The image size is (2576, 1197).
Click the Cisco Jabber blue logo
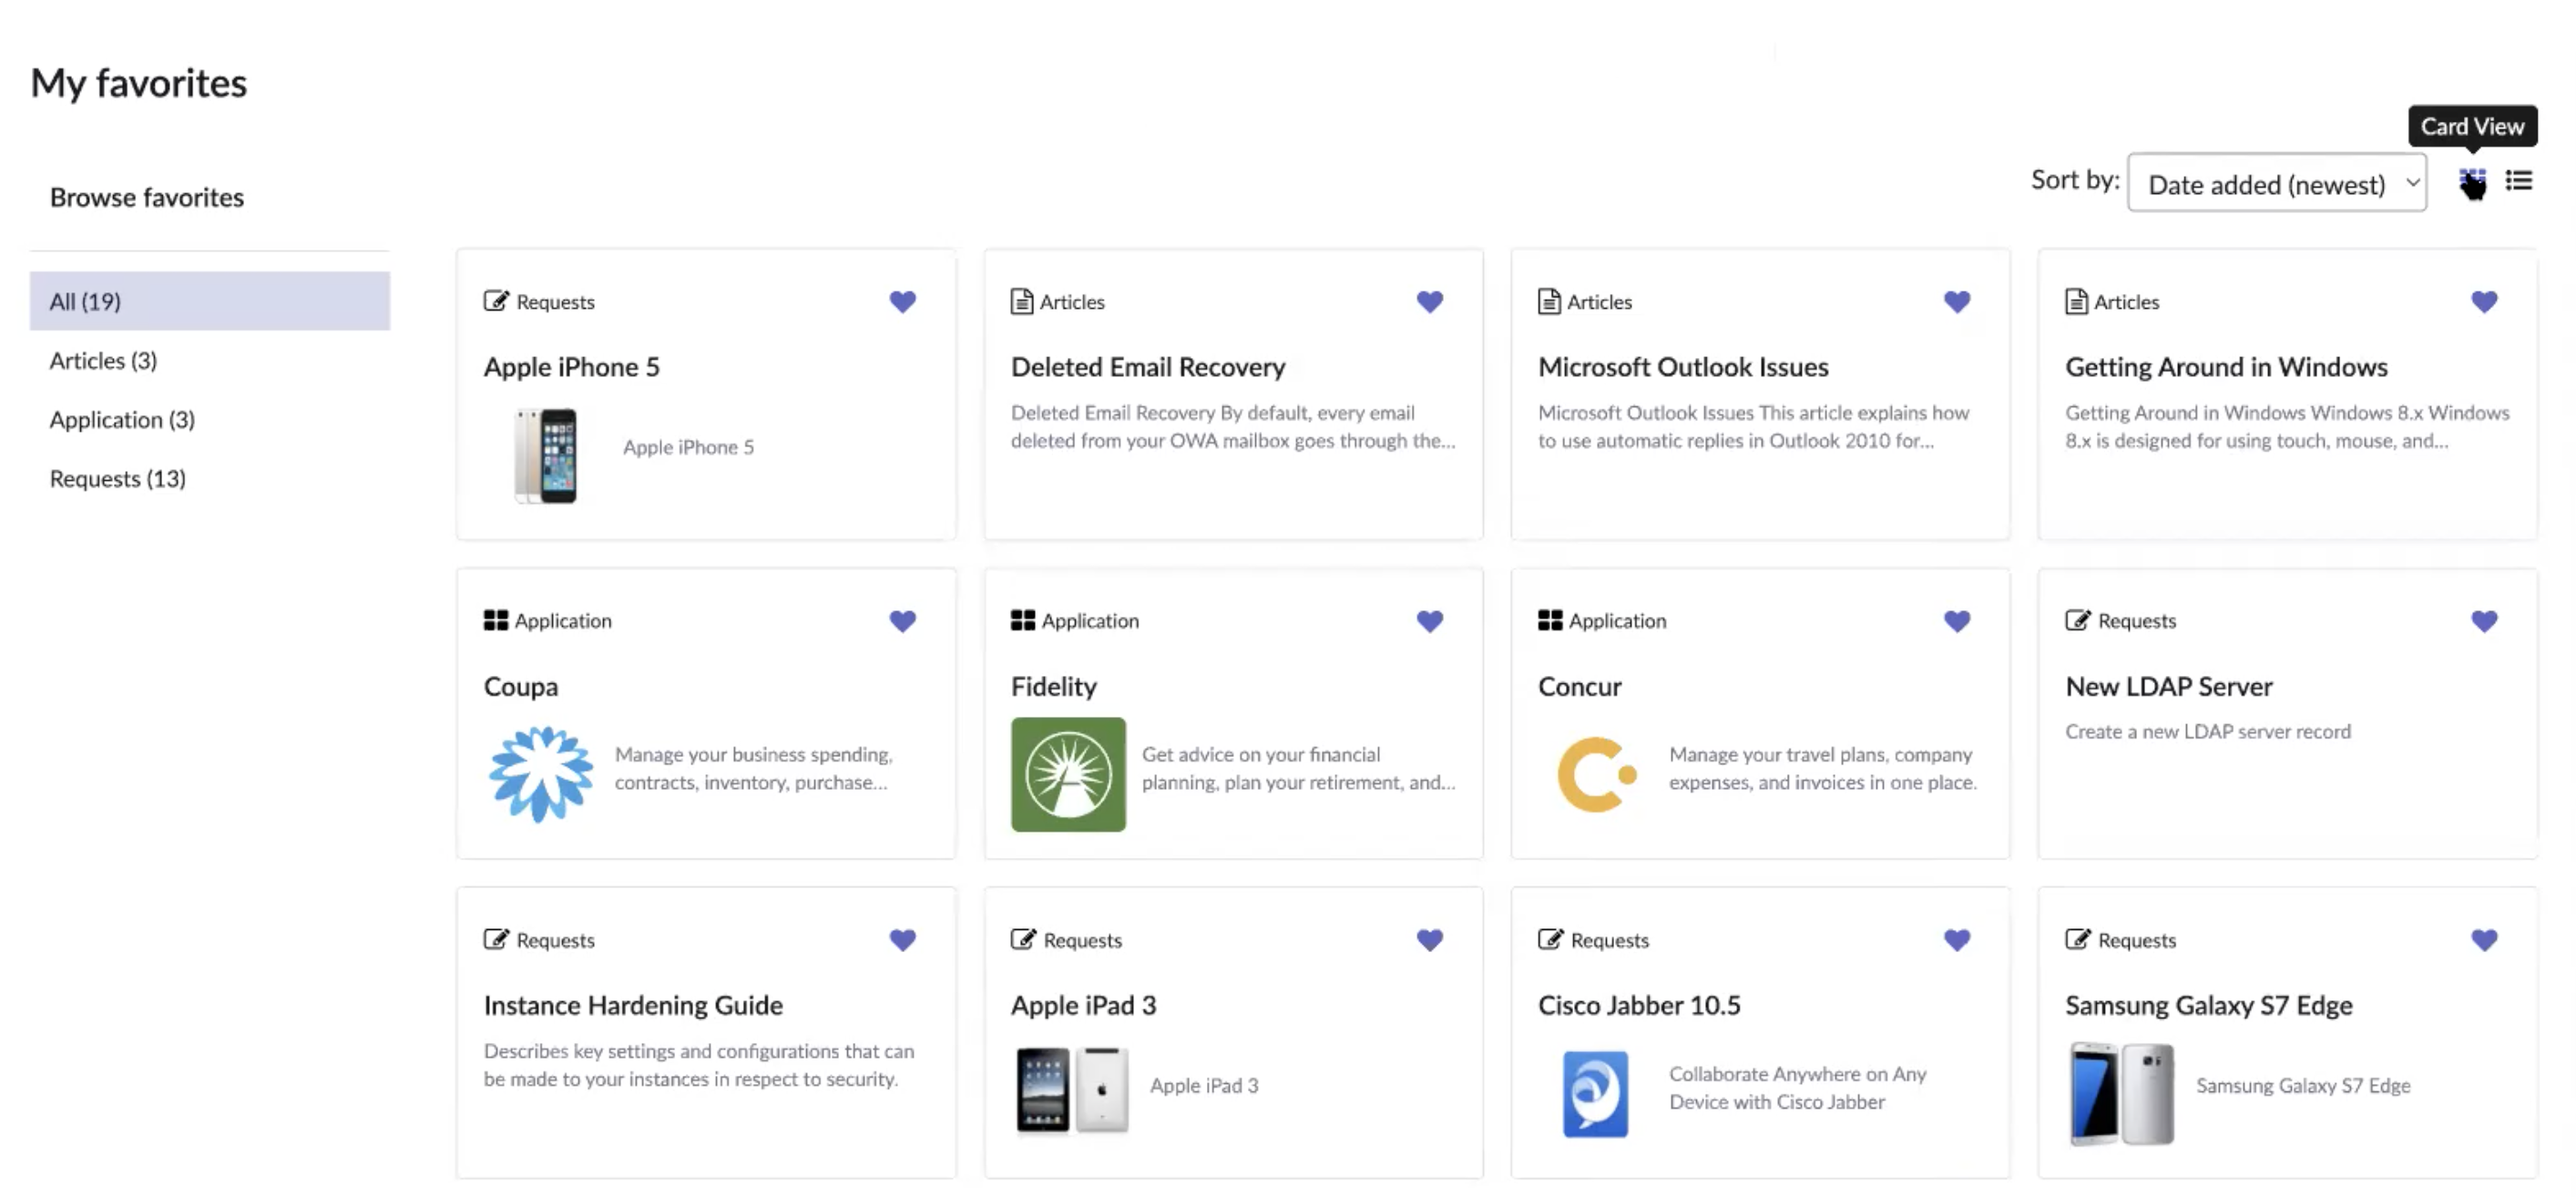point(1595,1093)
